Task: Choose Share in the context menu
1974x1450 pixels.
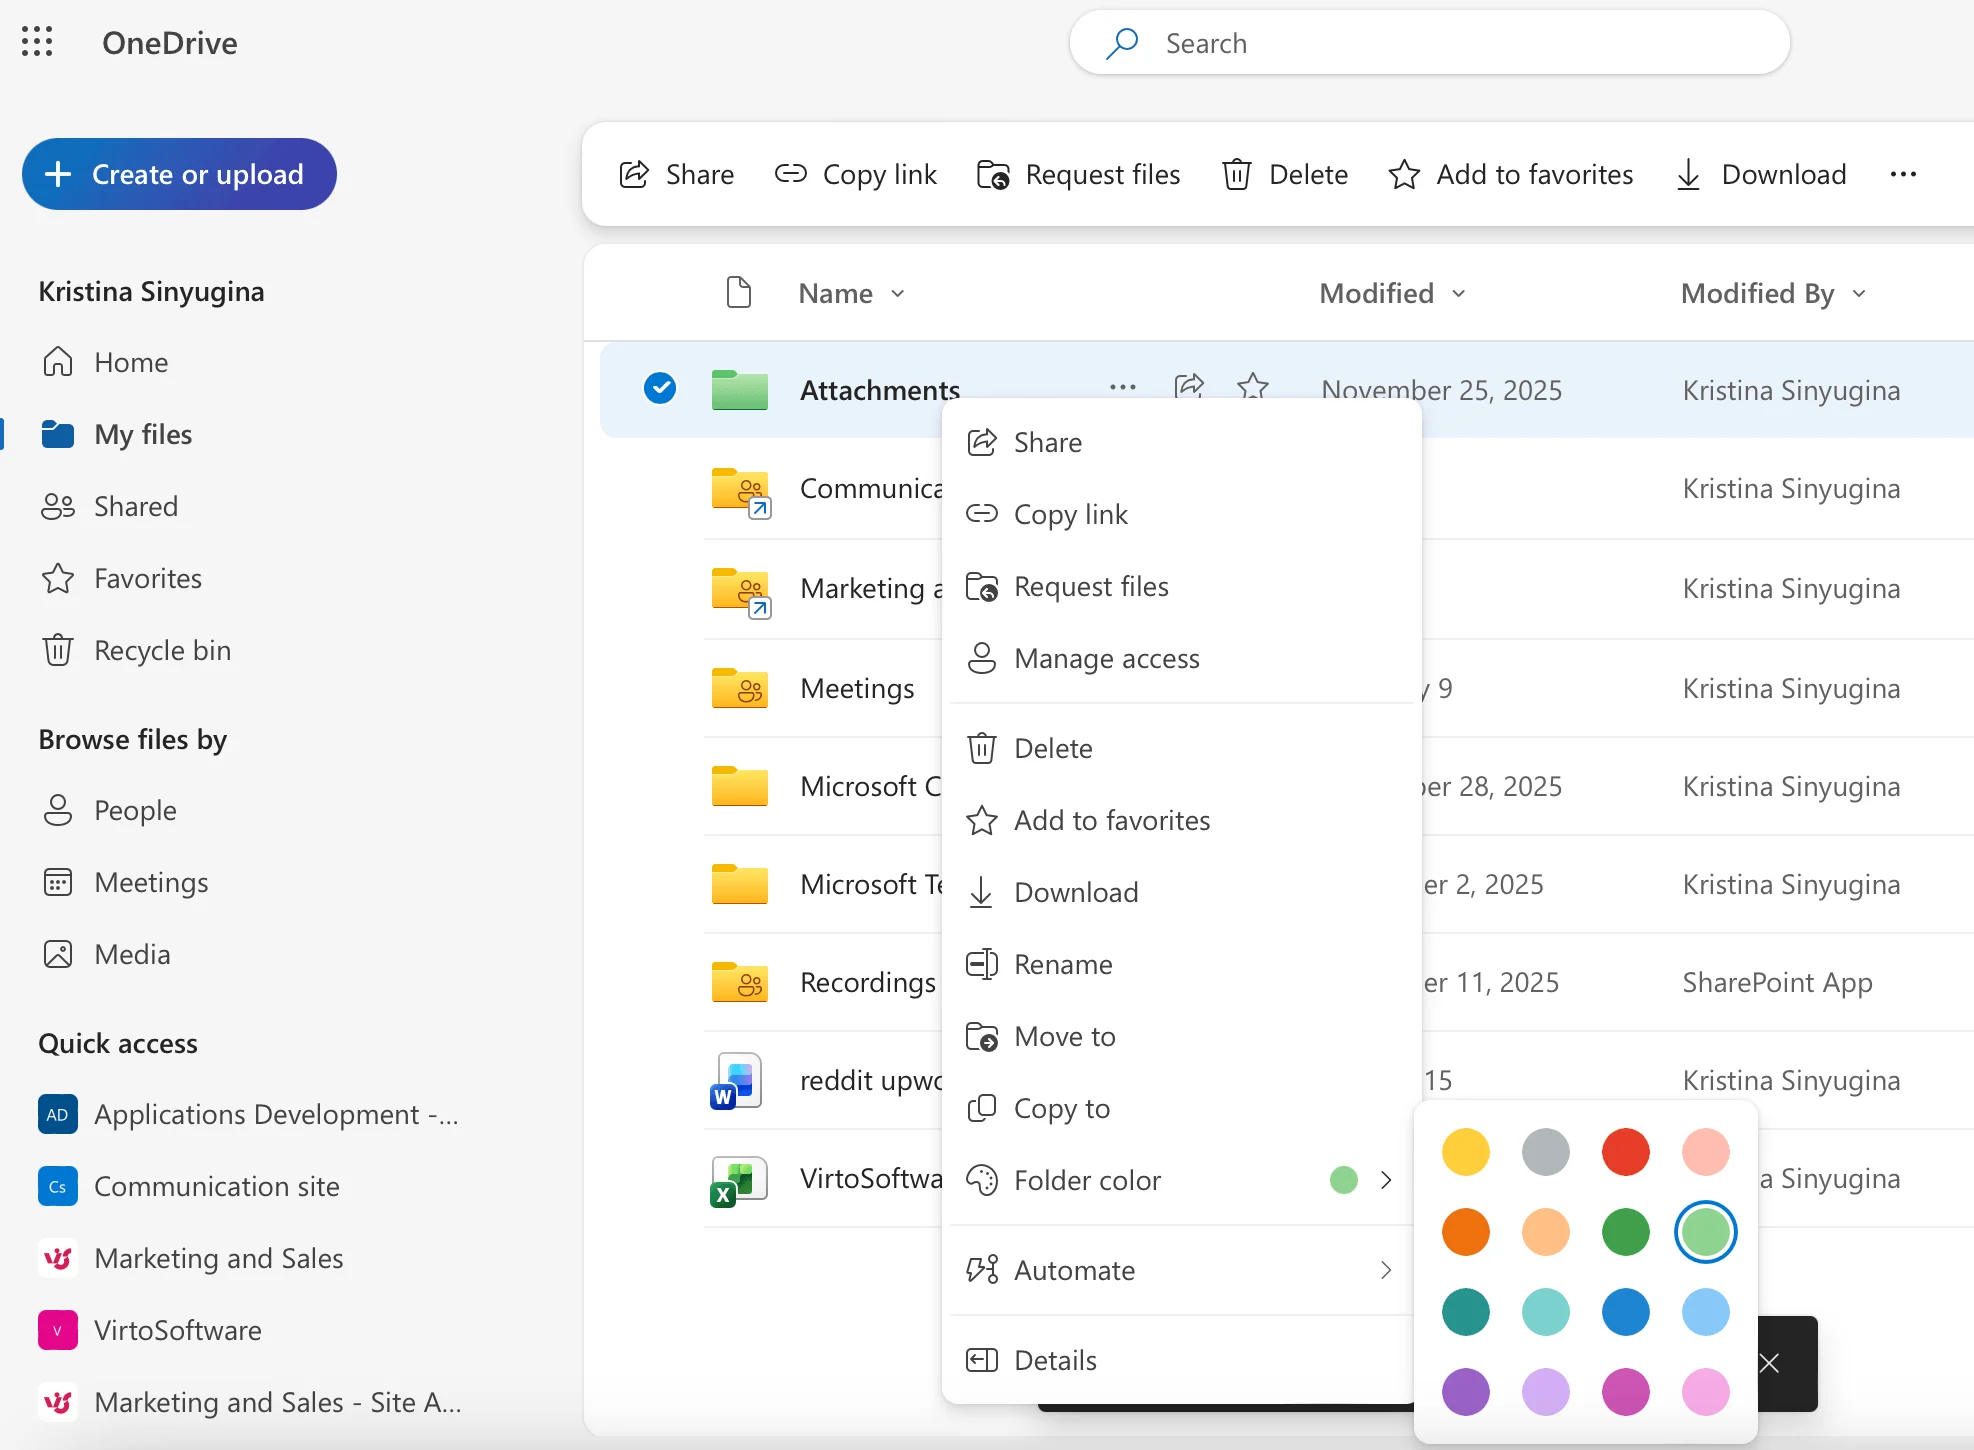Action: [1181, 442]
